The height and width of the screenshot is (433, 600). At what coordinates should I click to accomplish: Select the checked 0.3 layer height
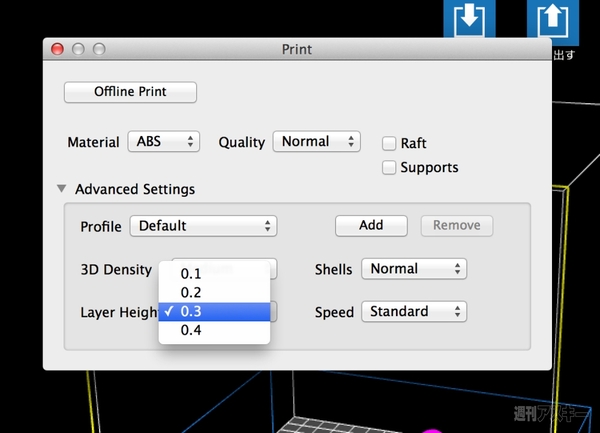191,311
